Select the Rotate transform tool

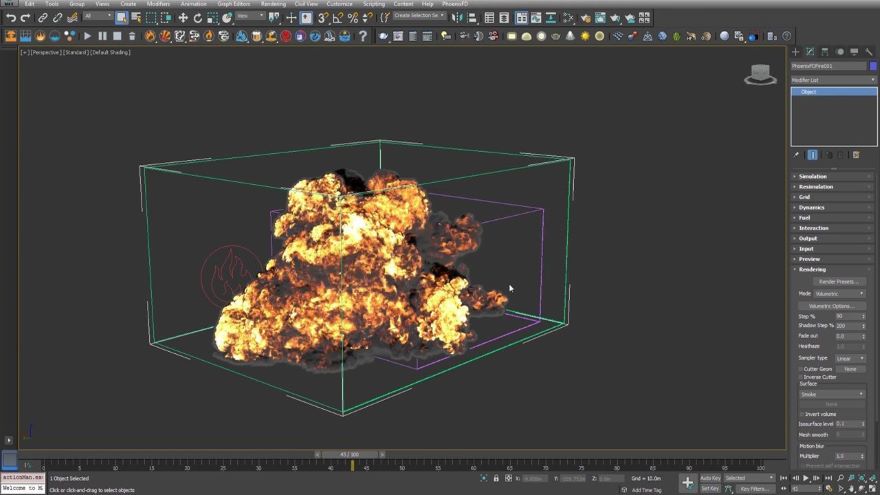coord(197,18)
